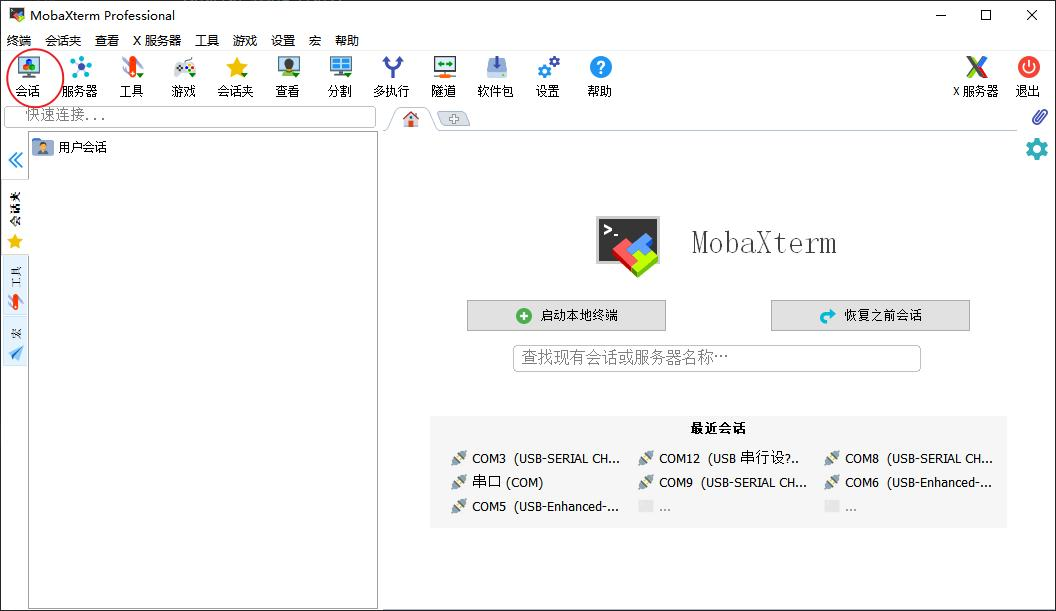The height and width of the screenshot is (611, 1056).
Task: Open recent session COM8 (USB-SERIAL CH...)
Action: 909,458
